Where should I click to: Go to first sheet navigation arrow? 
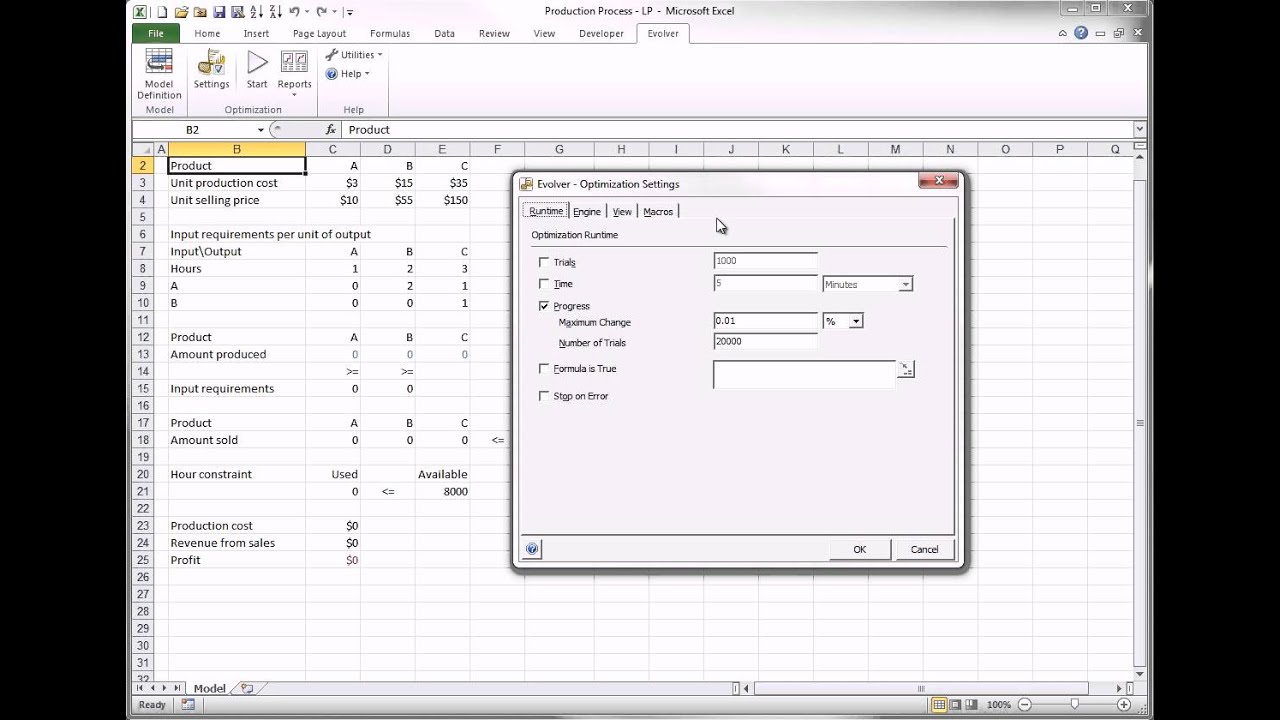(x=140, y=688)
